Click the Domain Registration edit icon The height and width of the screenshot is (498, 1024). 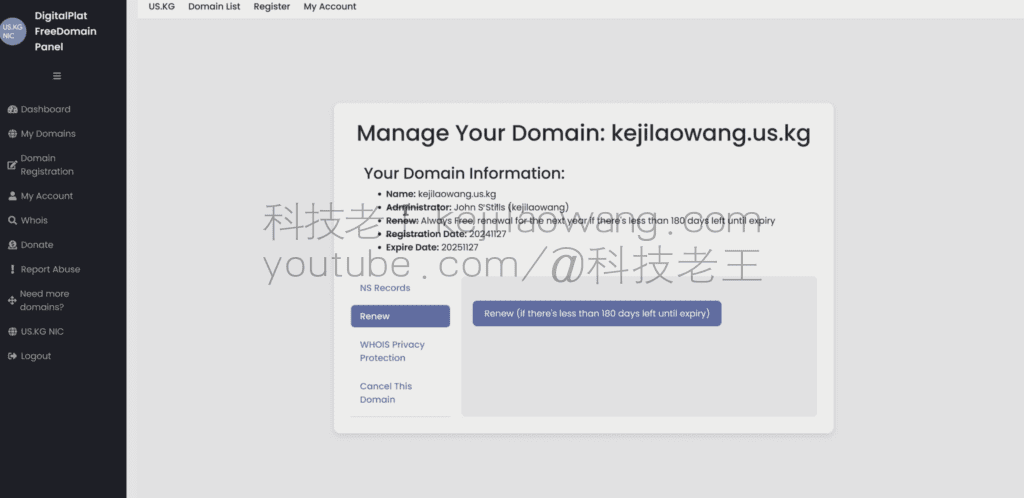pos(12,165)
